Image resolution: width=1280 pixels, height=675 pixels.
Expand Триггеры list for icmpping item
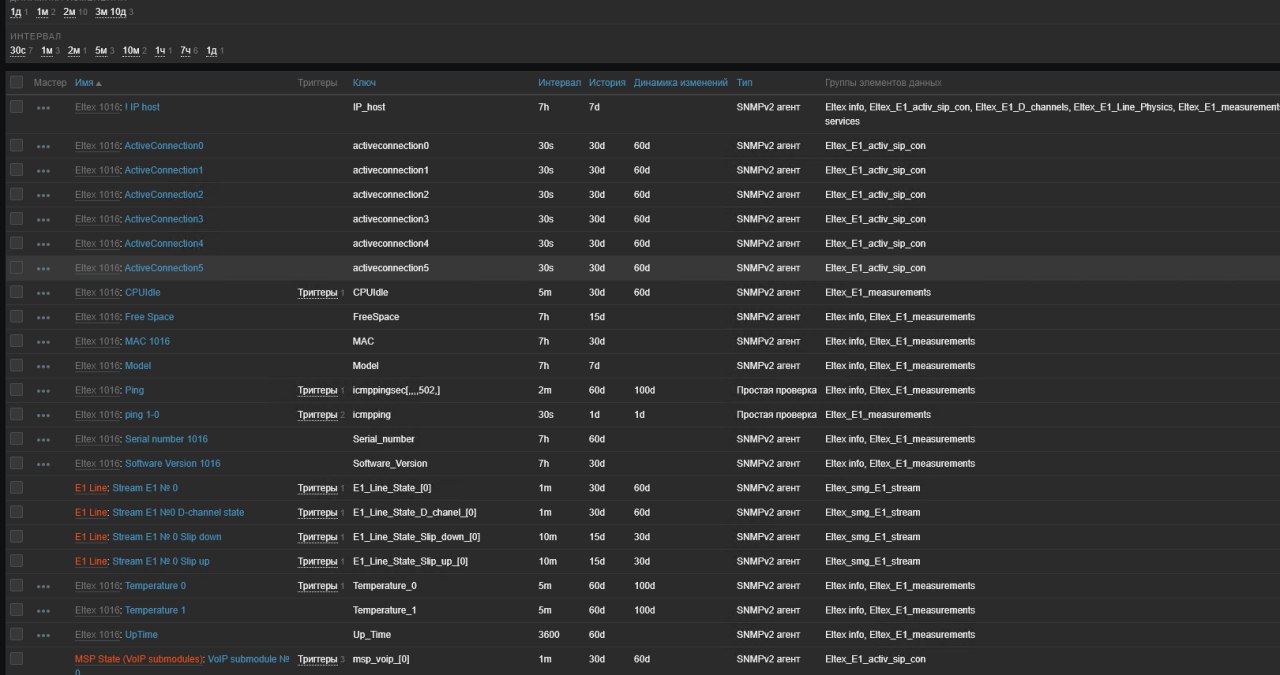click(x=317, y=415)
